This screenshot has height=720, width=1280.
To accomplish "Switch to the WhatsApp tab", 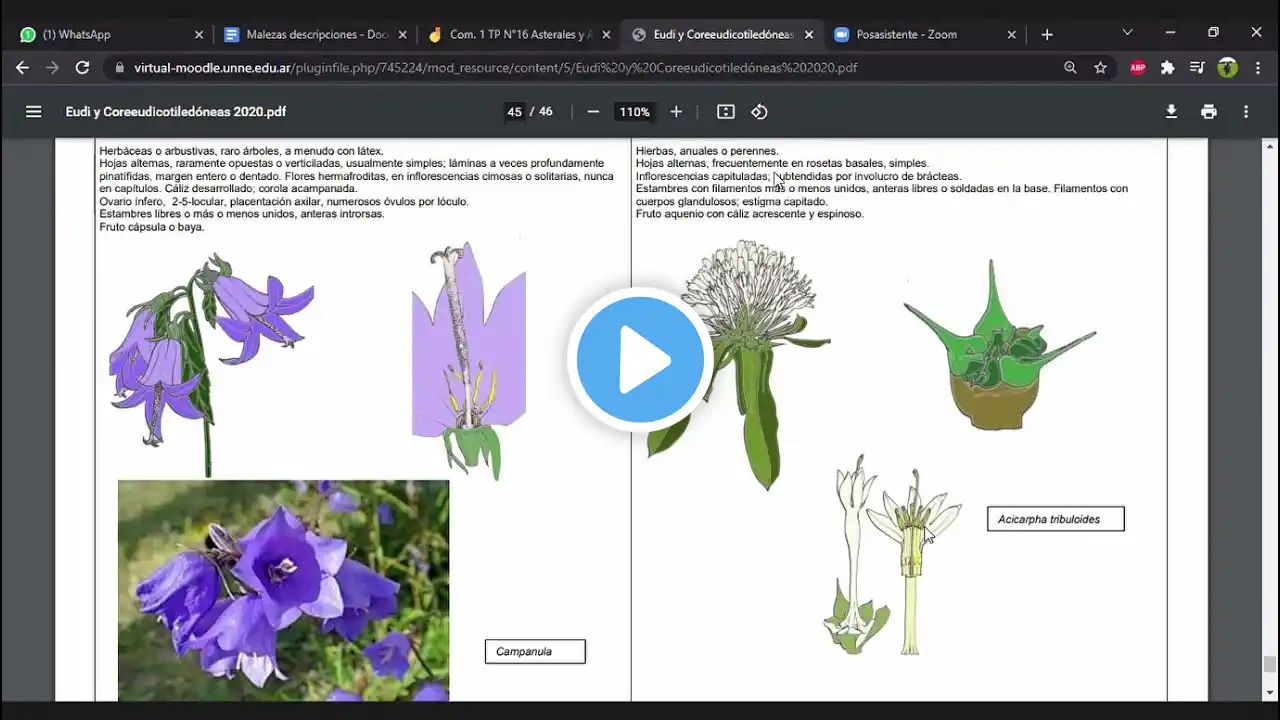I will [x=110, y=34].
